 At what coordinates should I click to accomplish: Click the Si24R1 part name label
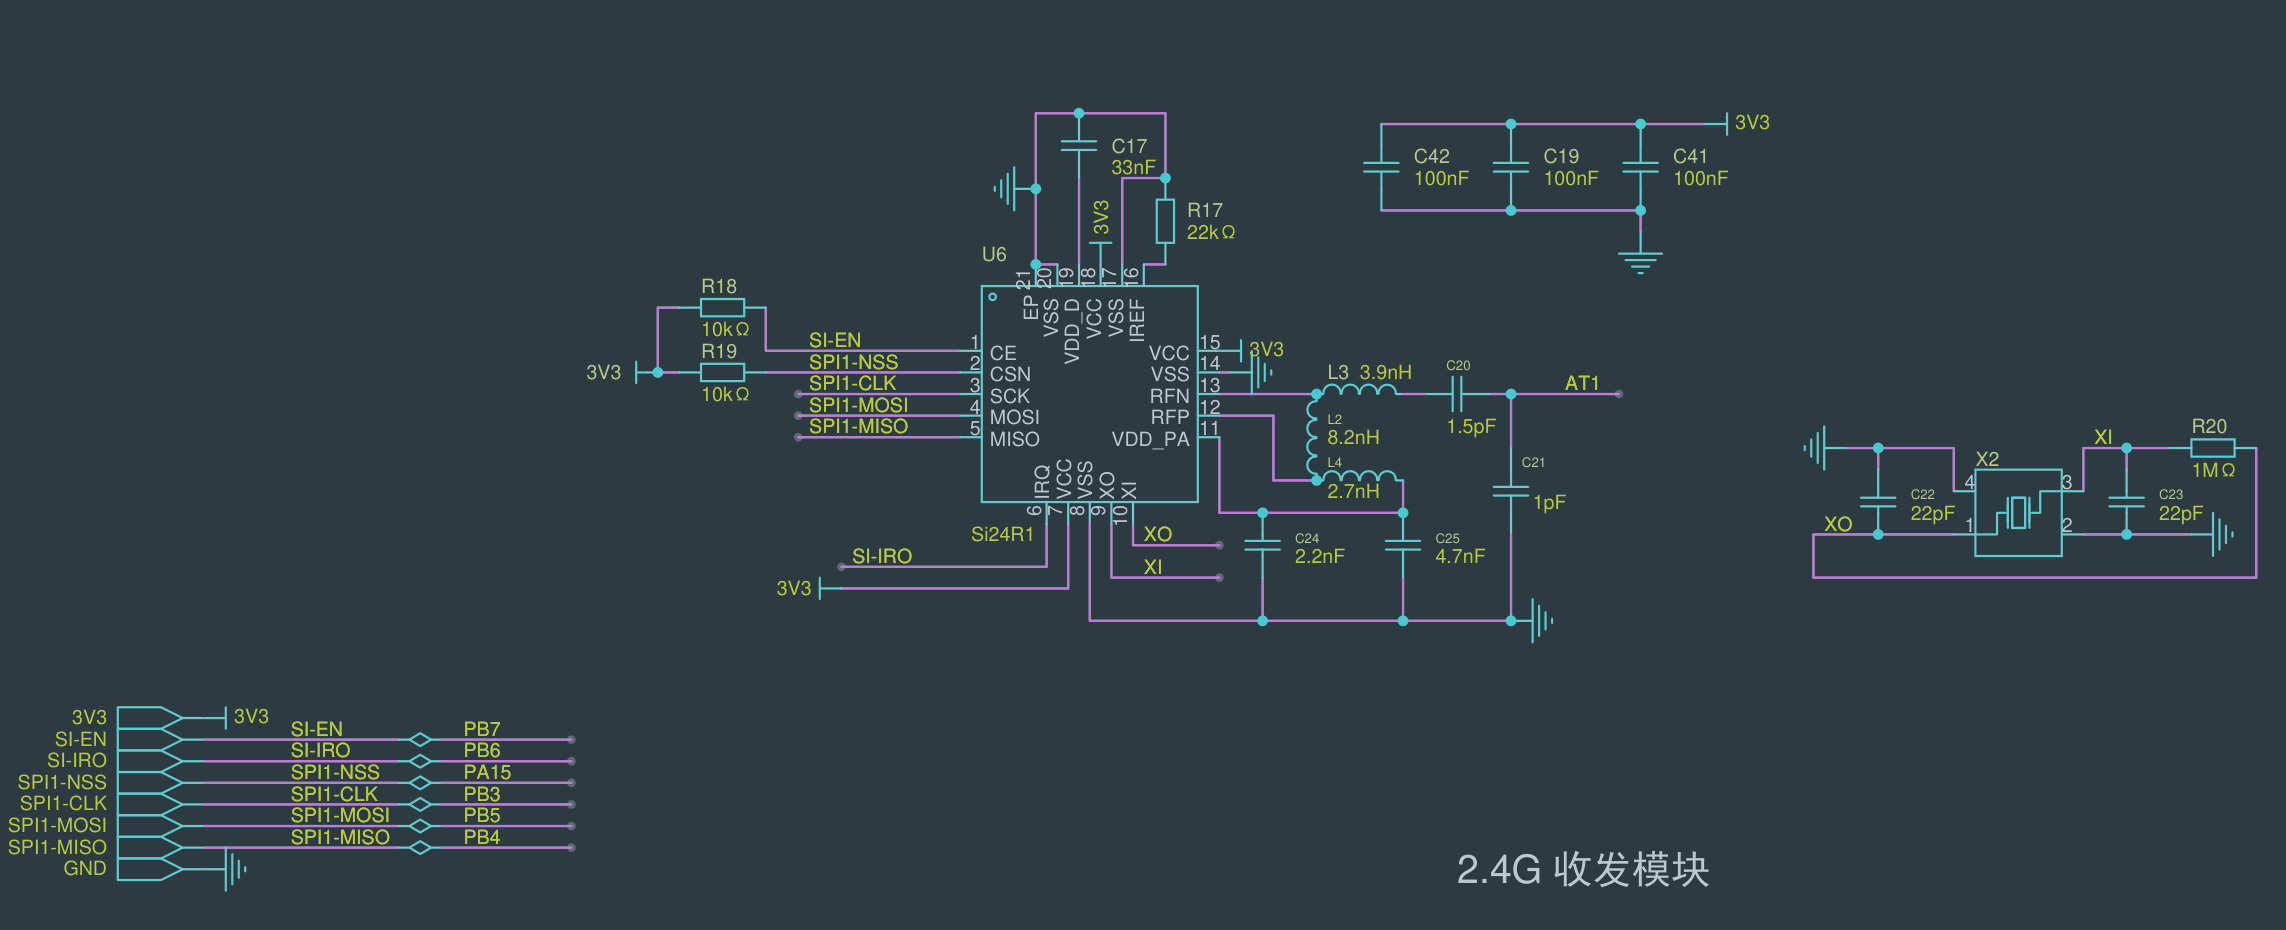(x=1002, y=535)
